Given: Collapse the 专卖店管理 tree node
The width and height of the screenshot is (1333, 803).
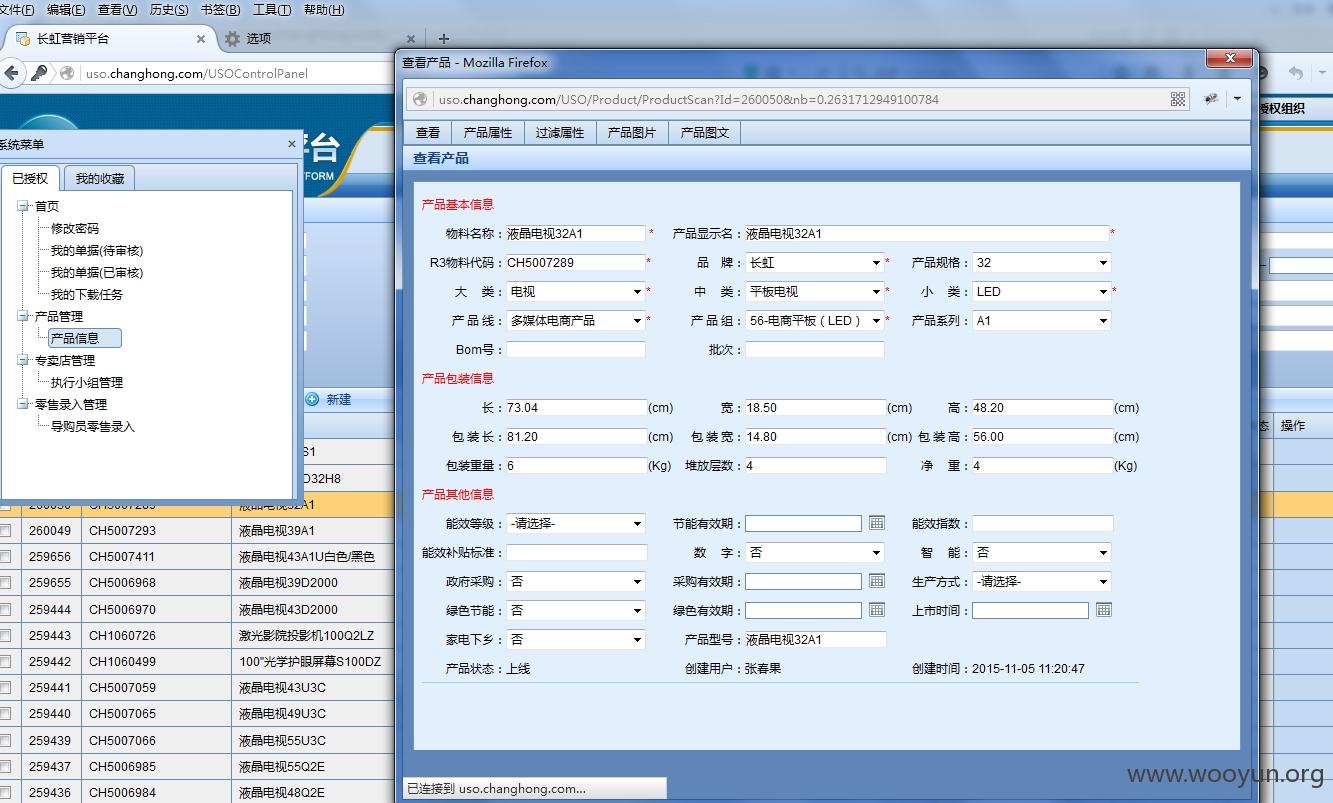Looking at the screenshot, I should click(x=23, y=360).
